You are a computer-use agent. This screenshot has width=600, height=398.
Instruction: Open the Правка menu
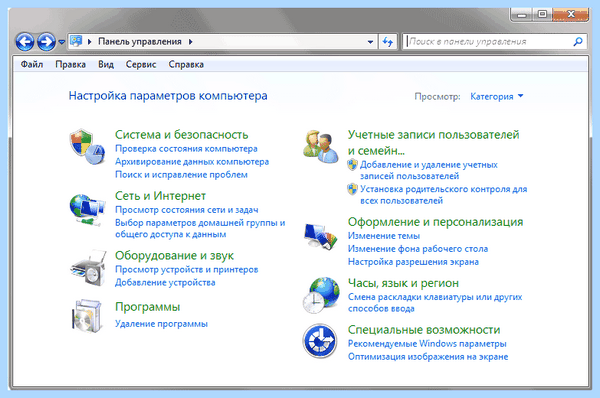pyautogui.click(x=70, y=64)
